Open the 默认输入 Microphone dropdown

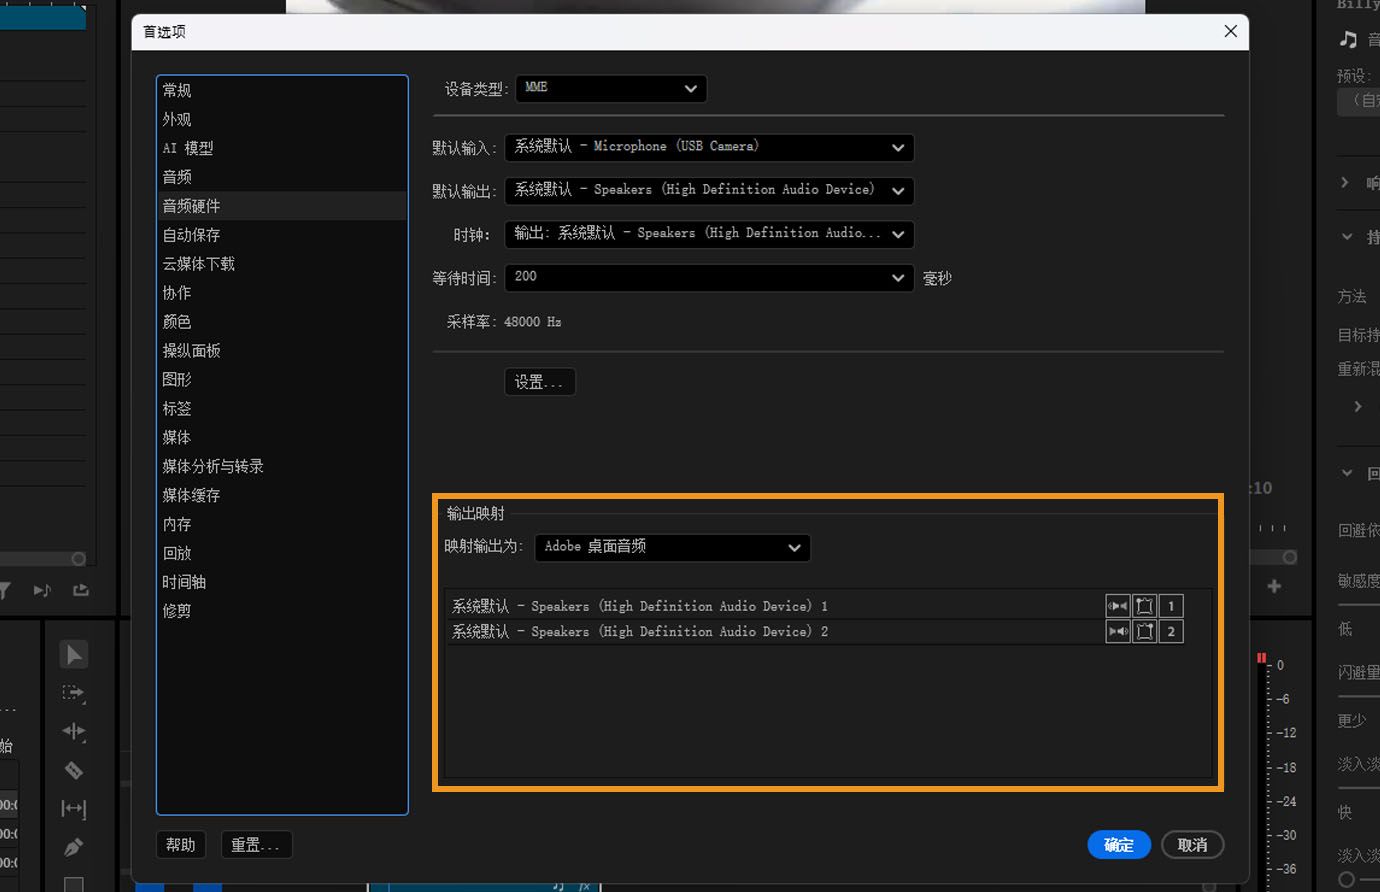[709, 147]
